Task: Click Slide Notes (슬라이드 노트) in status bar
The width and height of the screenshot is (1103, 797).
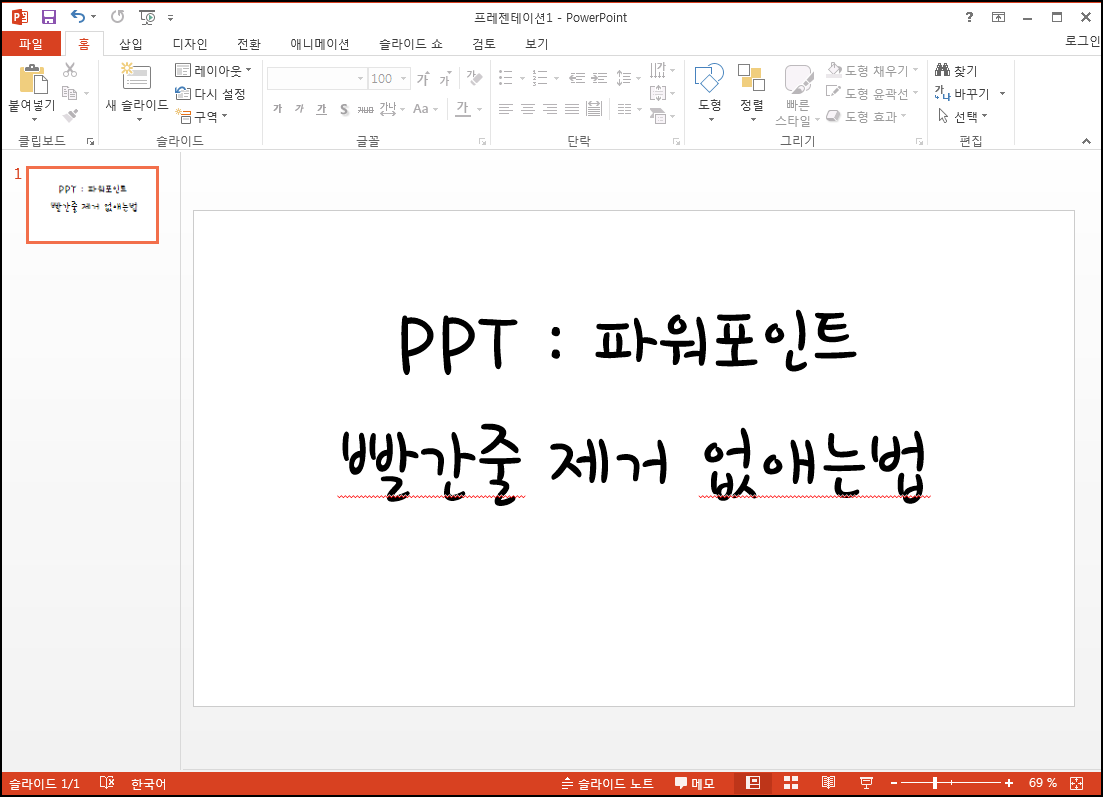Action: [x=608, y=783]
